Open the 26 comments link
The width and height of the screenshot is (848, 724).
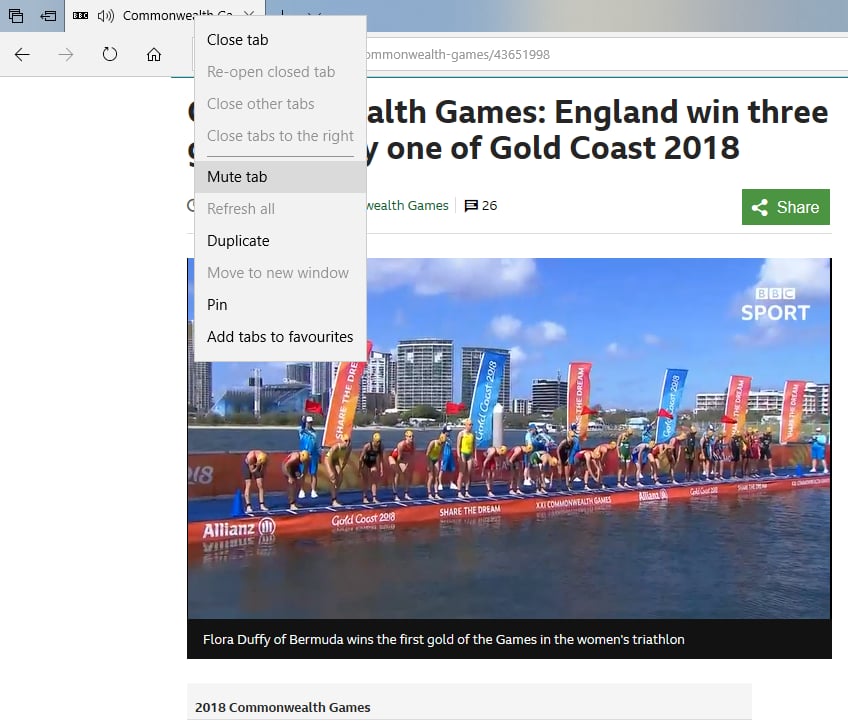point(481,205)
